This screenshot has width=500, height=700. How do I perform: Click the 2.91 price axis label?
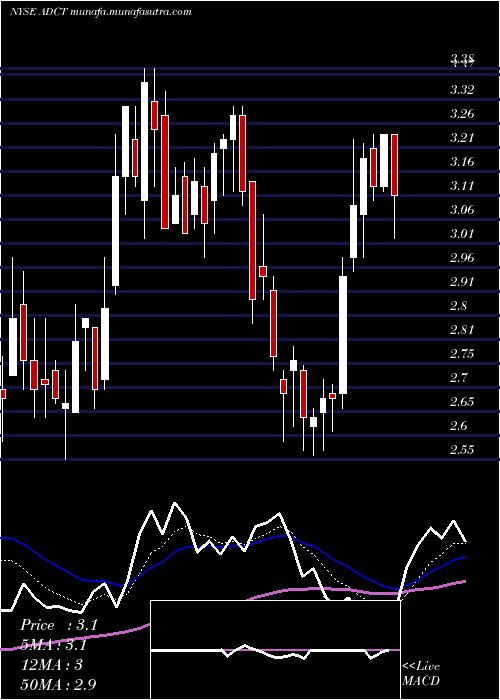[x=462, y=282]
